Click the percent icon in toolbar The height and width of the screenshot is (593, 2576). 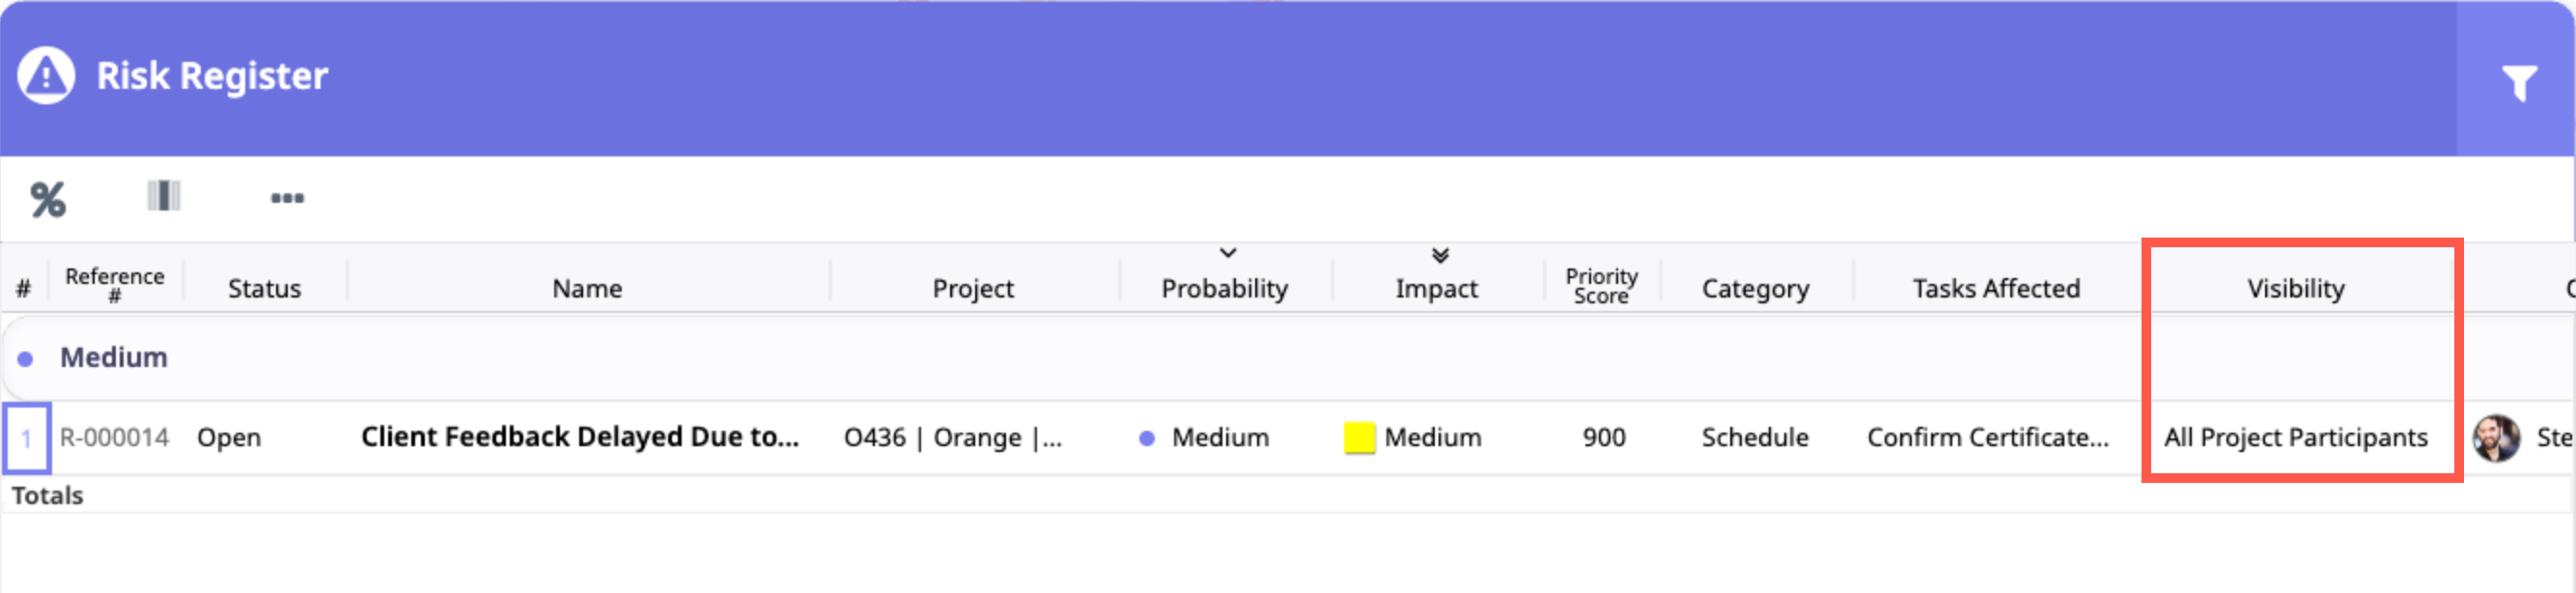point(48,199)
